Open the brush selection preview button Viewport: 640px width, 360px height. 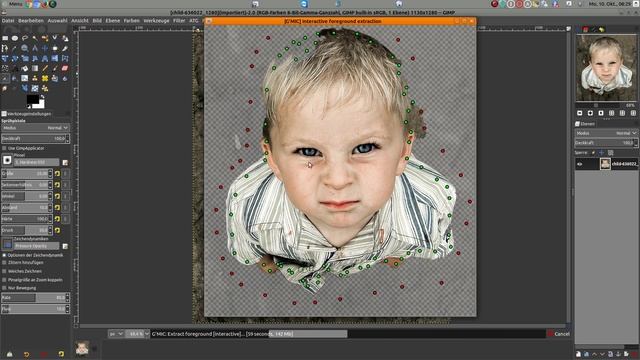tap(7, 160)
